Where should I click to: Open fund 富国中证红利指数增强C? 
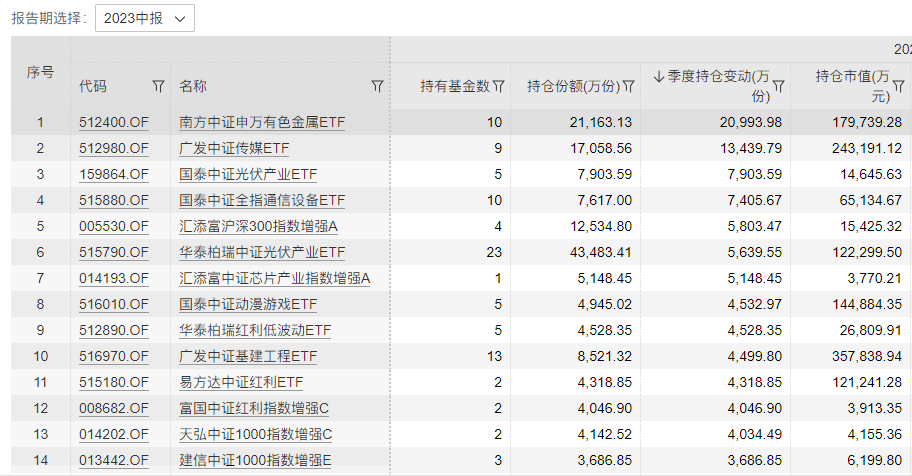(x=254, y=408)
